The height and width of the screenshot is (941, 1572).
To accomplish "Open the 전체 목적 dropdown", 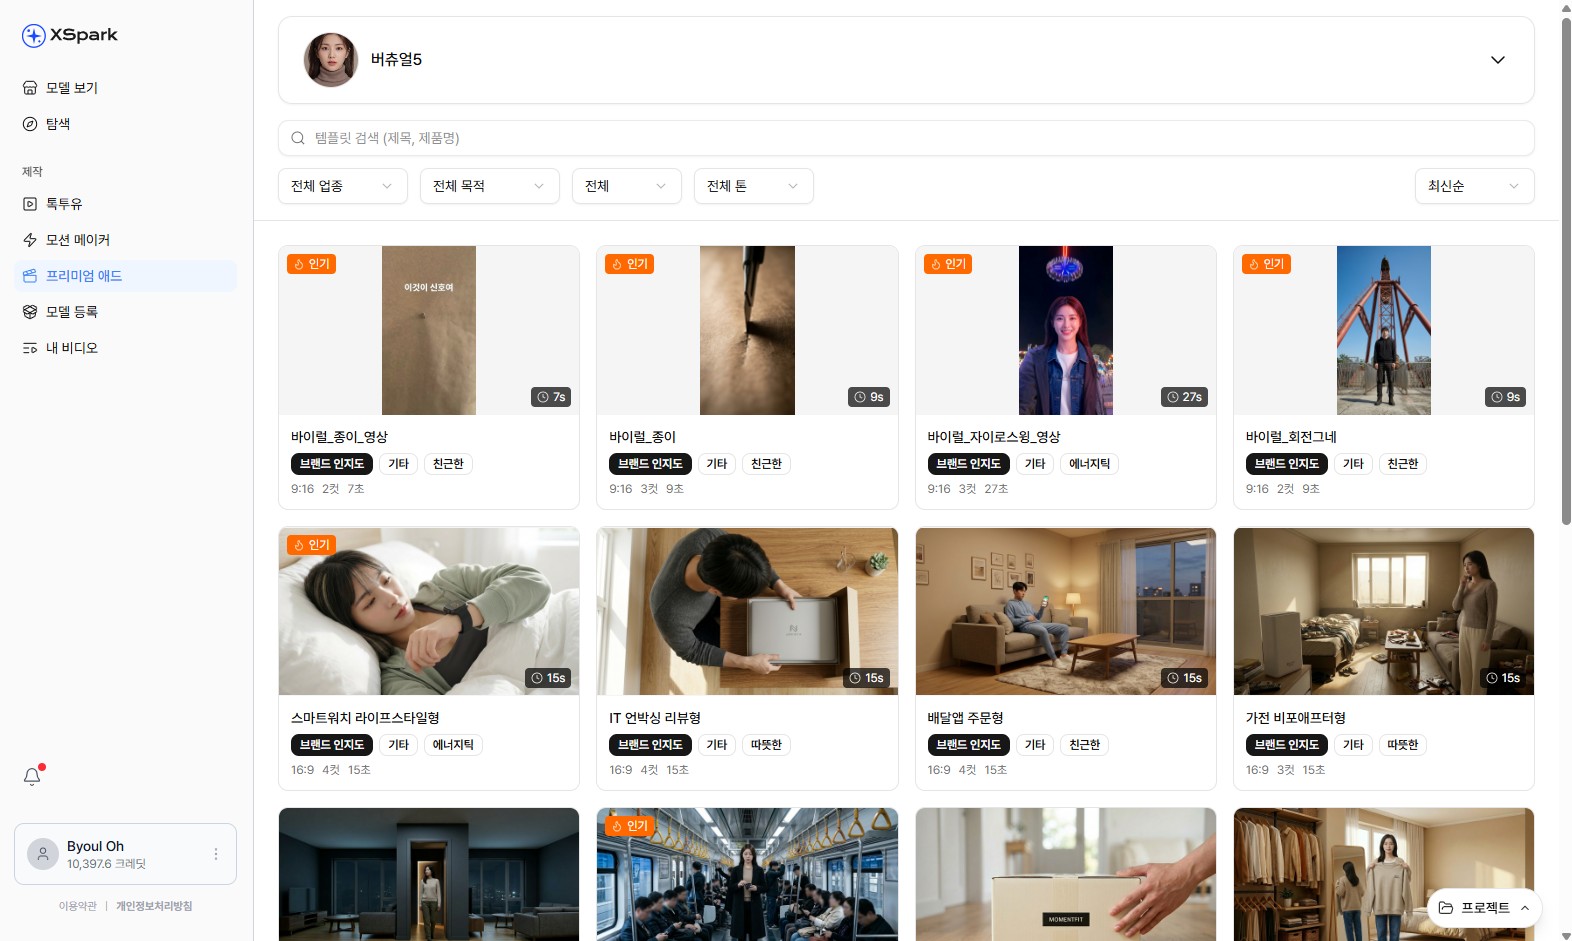I will (490, 186).
